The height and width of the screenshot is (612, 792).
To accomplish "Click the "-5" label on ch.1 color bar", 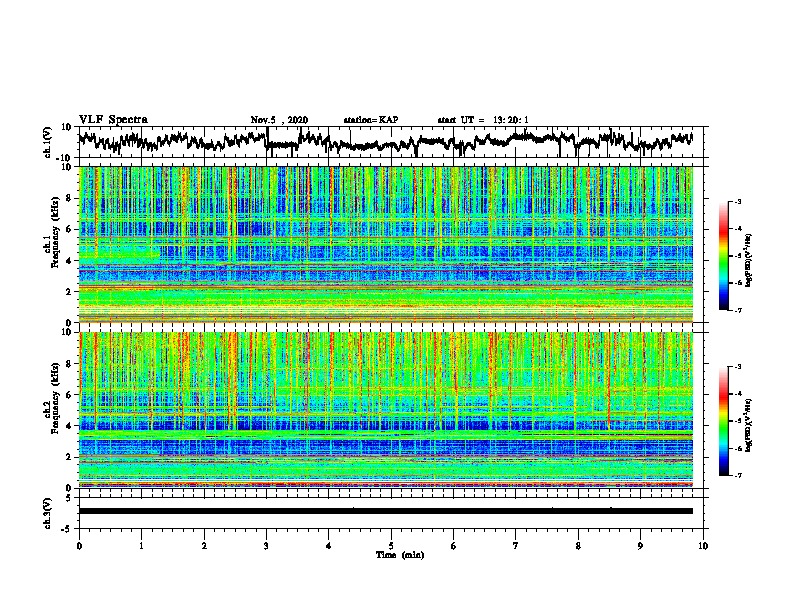I will tap(737, 256).
